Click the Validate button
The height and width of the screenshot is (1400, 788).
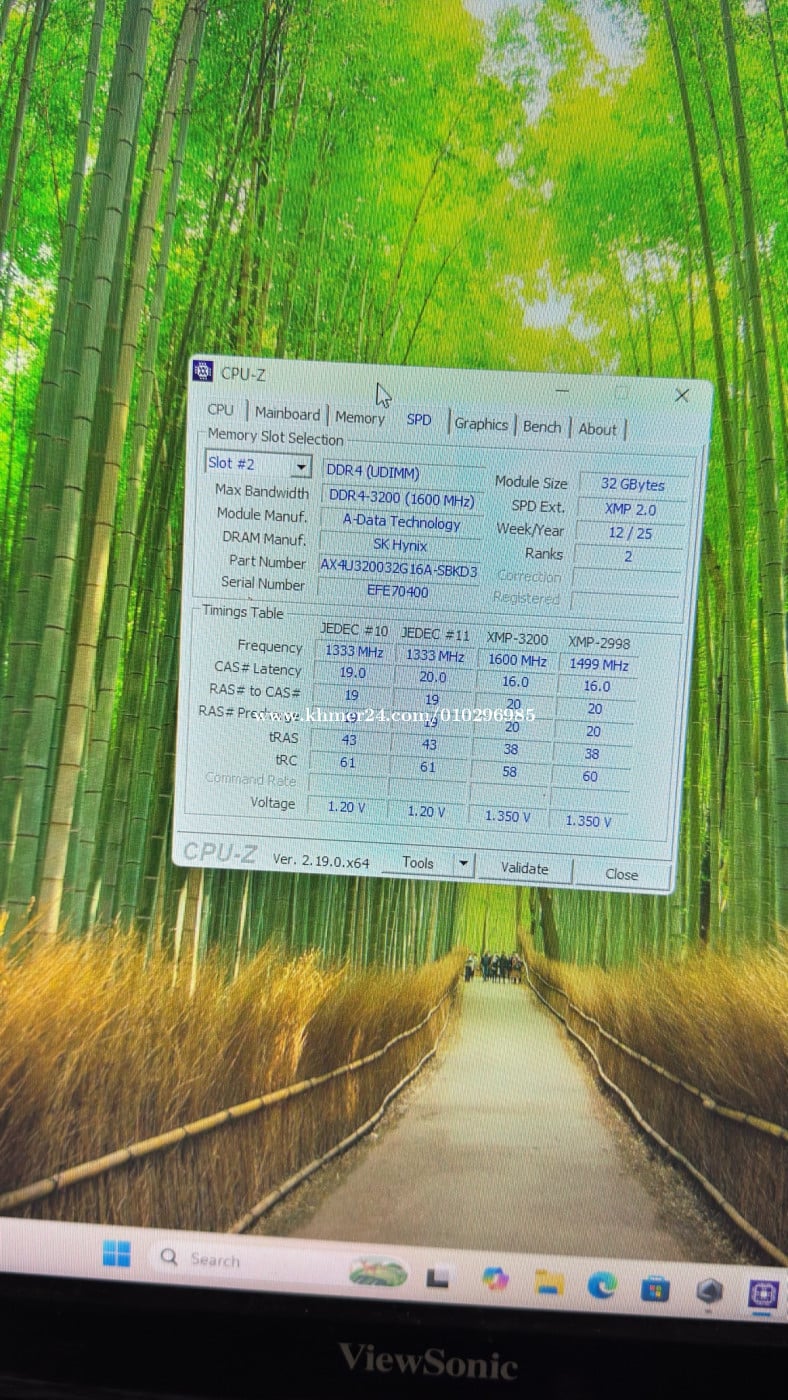[x=524, y=868]
